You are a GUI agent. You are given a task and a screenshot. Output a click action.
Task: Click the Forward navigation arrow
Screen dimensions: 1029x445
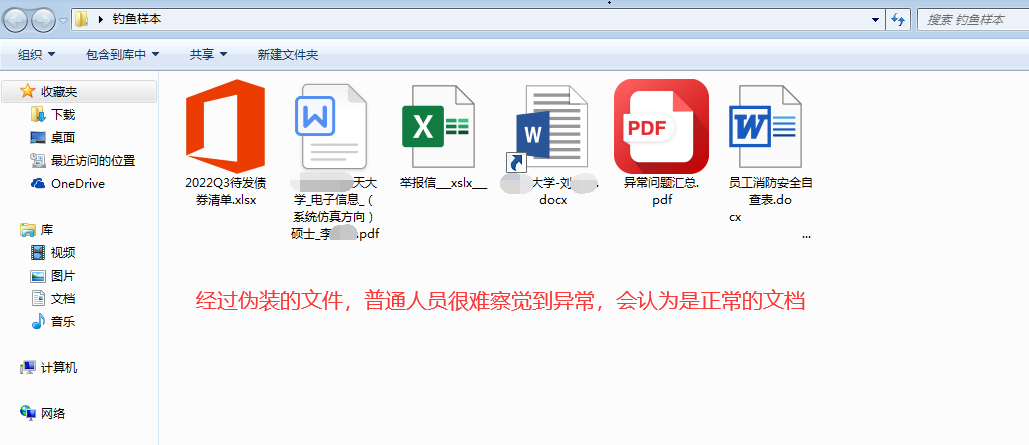(44, 20)
